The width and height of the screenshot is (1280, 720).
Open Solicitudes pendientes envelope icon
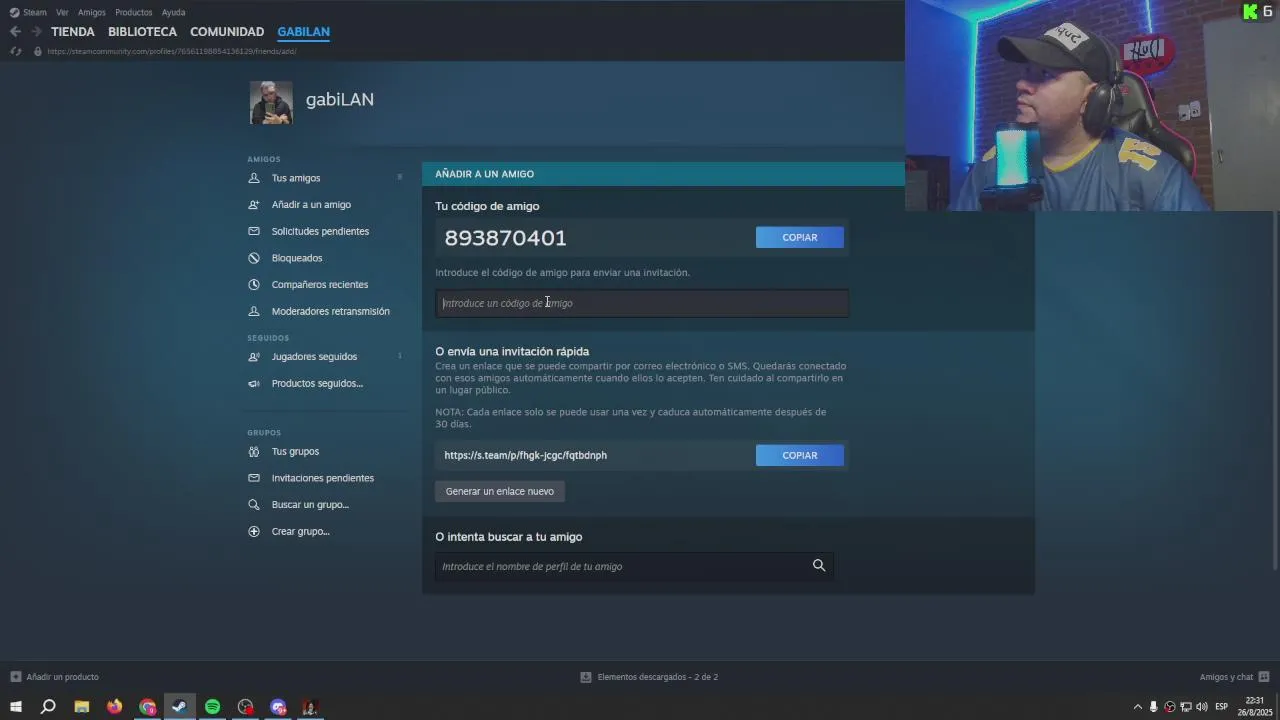[254, 231]
